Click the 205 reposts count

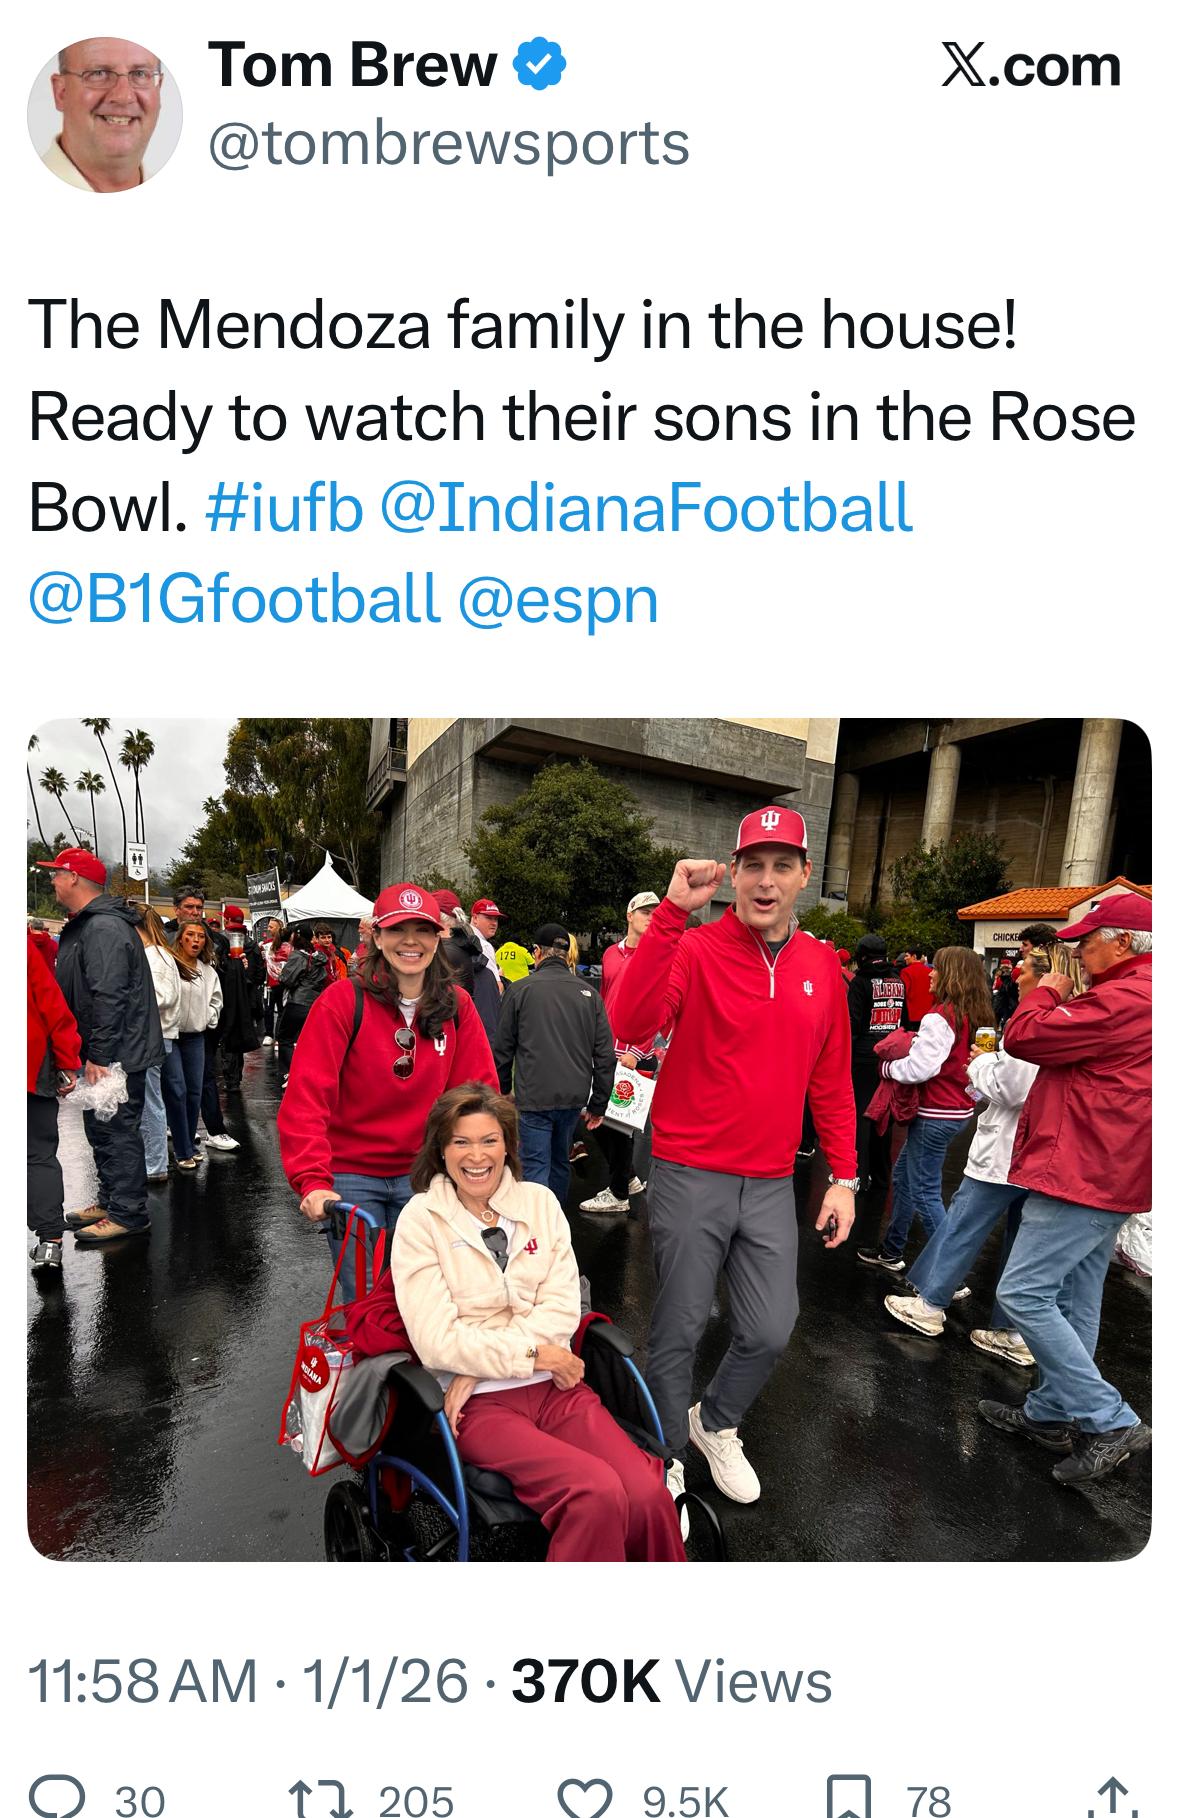[x=416, y=1799]
